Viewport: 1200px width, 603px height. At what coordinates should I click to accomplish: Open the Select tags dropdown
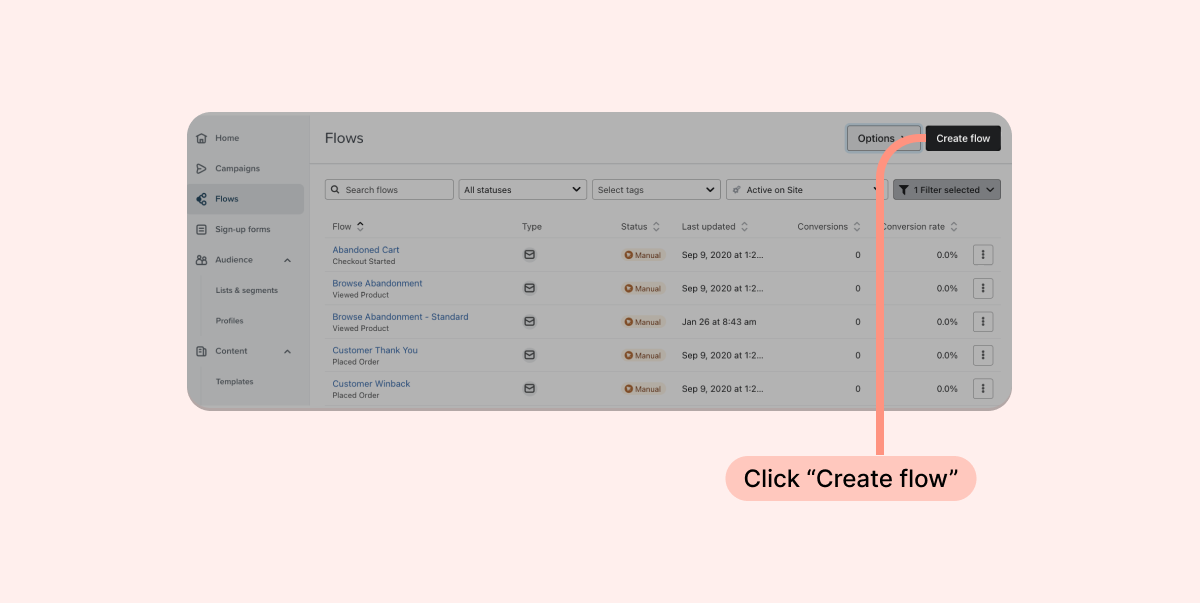pos(656,190)
